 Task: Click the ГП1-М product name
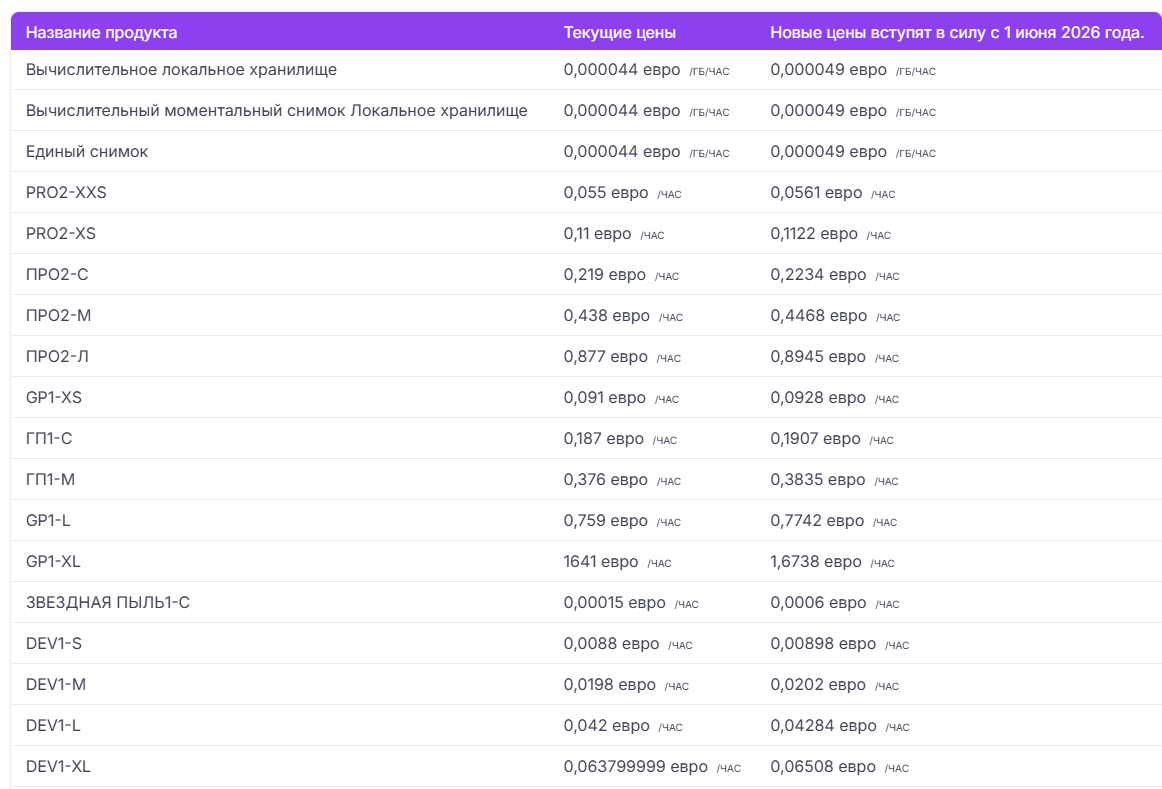[x=50, y=480]
